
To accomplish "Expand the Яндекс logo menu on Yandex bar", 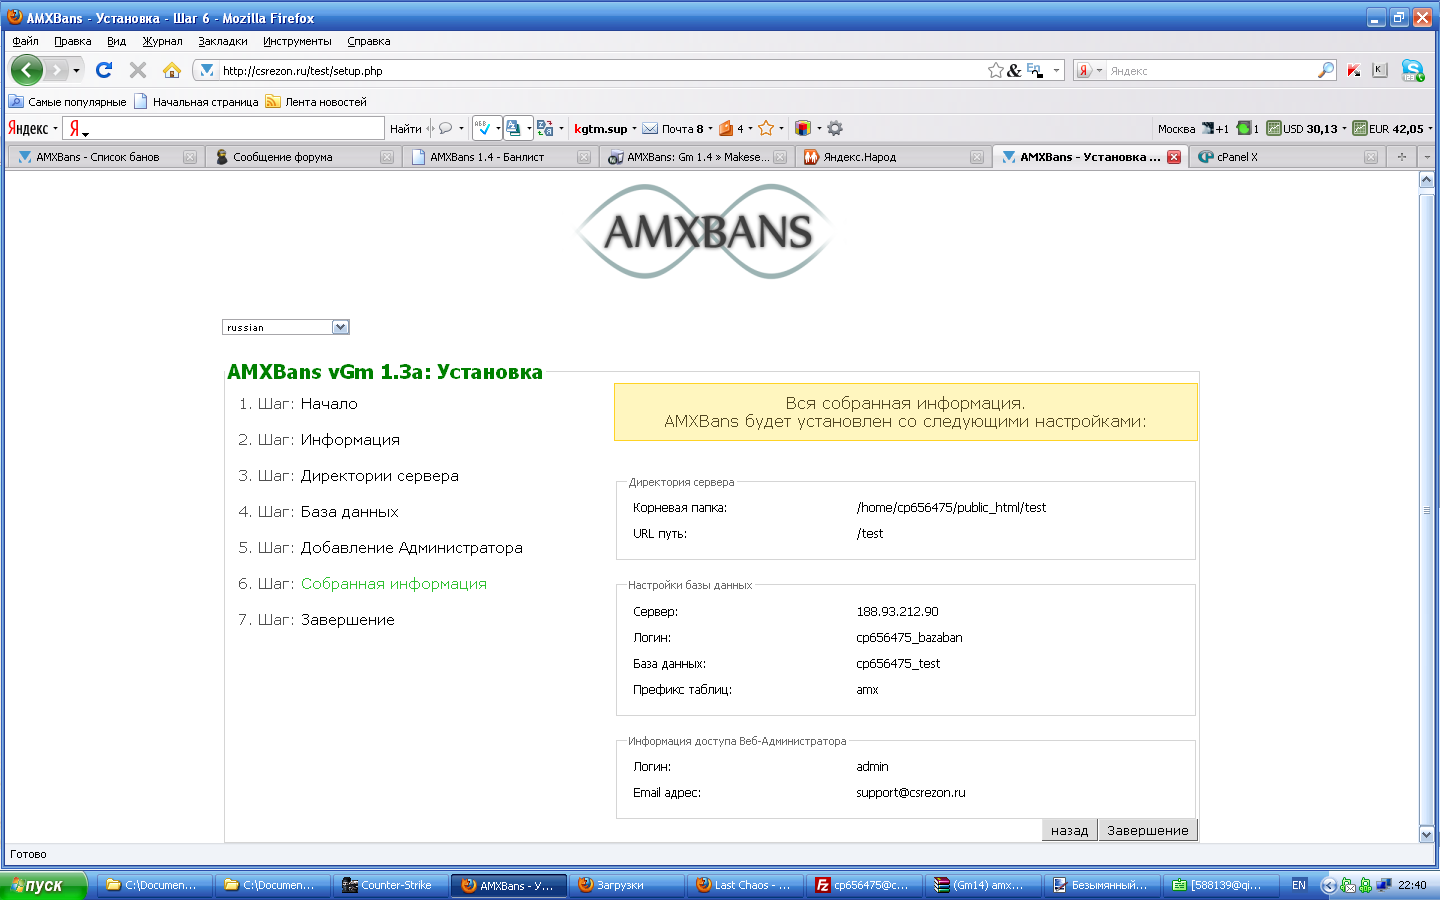I will 32,128.
